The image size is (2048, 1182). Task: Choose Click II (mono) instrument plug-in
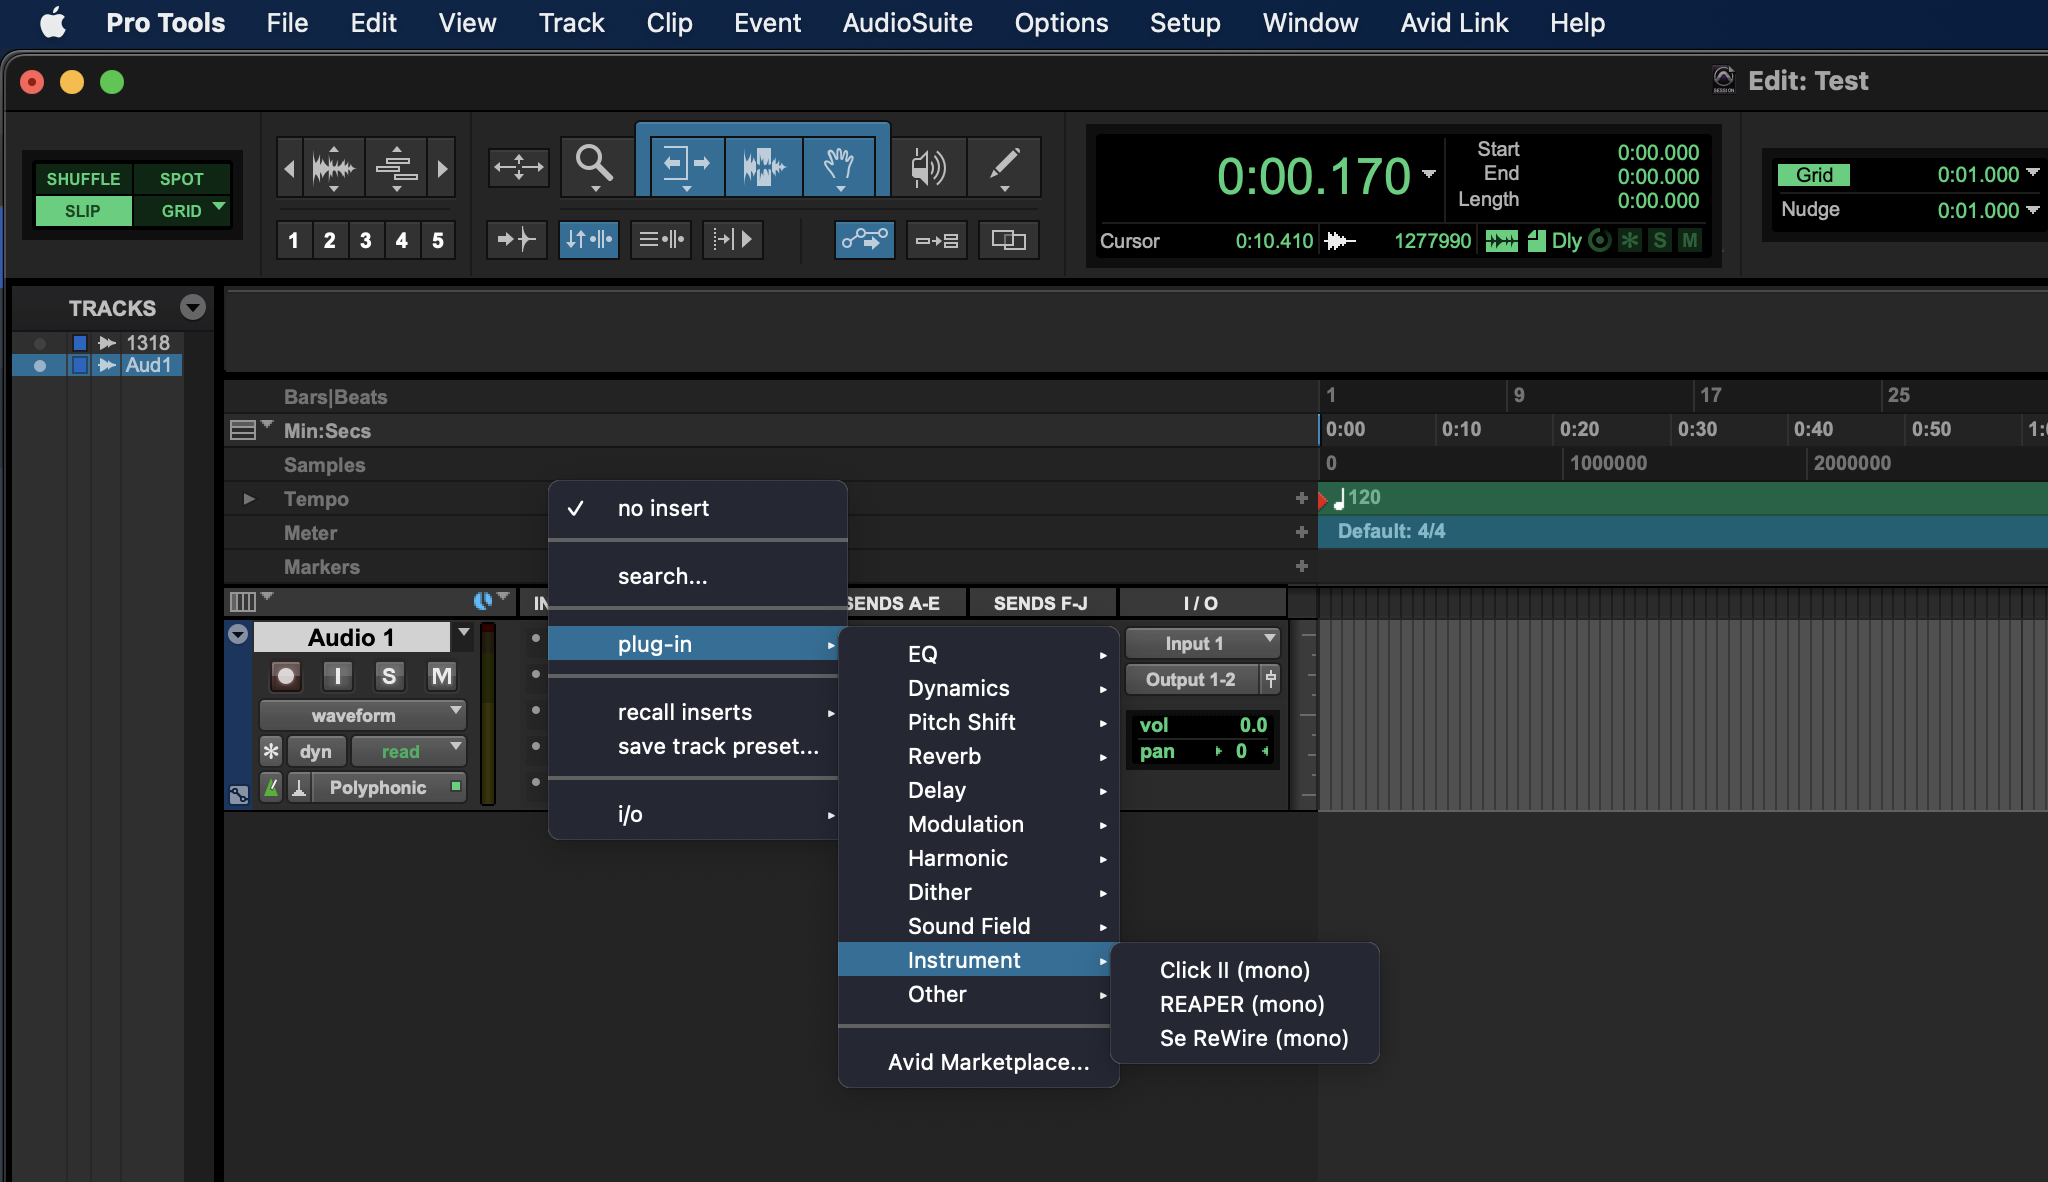click(1234, 970)
